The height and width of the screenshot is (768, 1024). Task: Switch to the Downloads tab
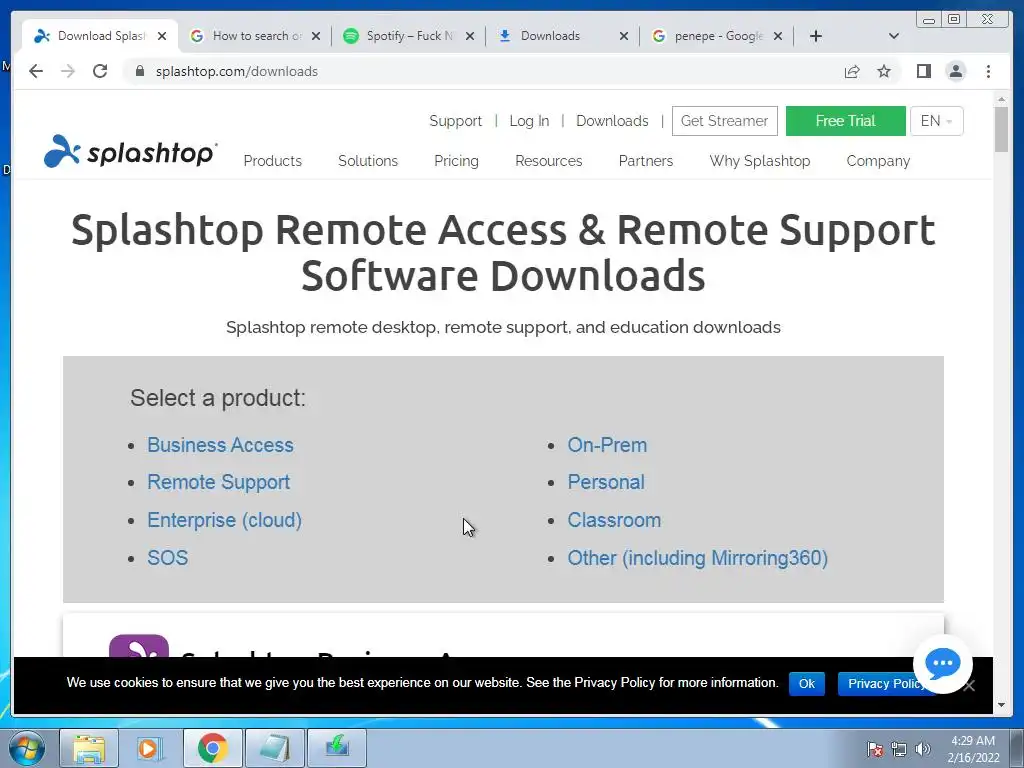[x=563, y=36]
